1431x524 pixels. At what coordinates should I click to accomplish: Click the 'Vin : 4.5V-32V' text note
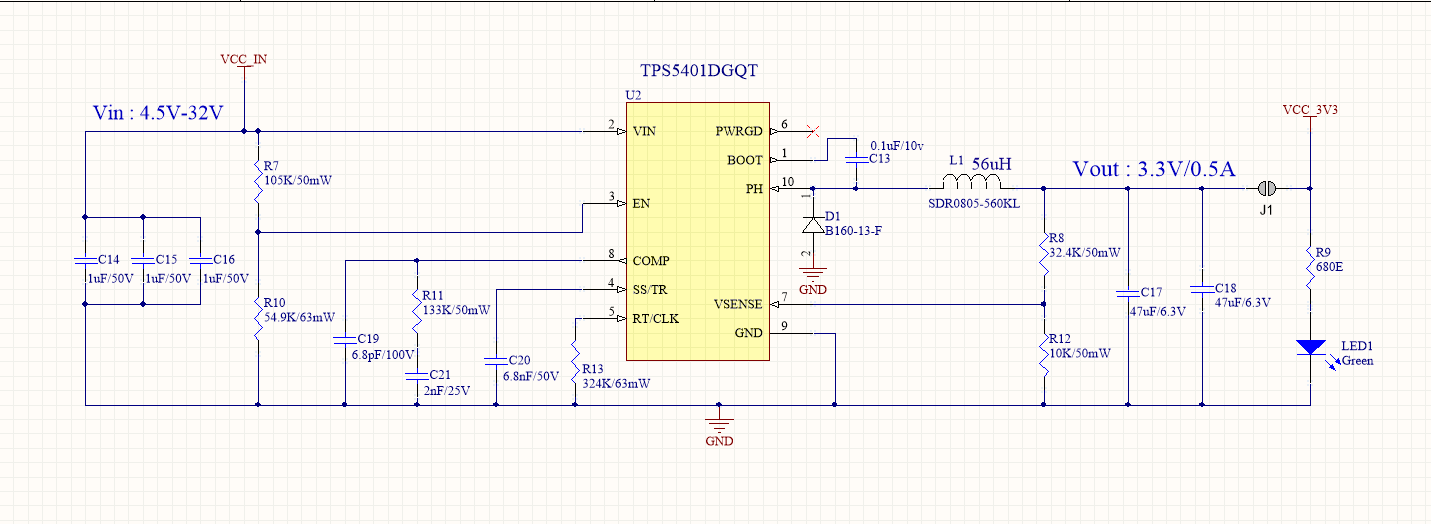click(x=160, y=112)
